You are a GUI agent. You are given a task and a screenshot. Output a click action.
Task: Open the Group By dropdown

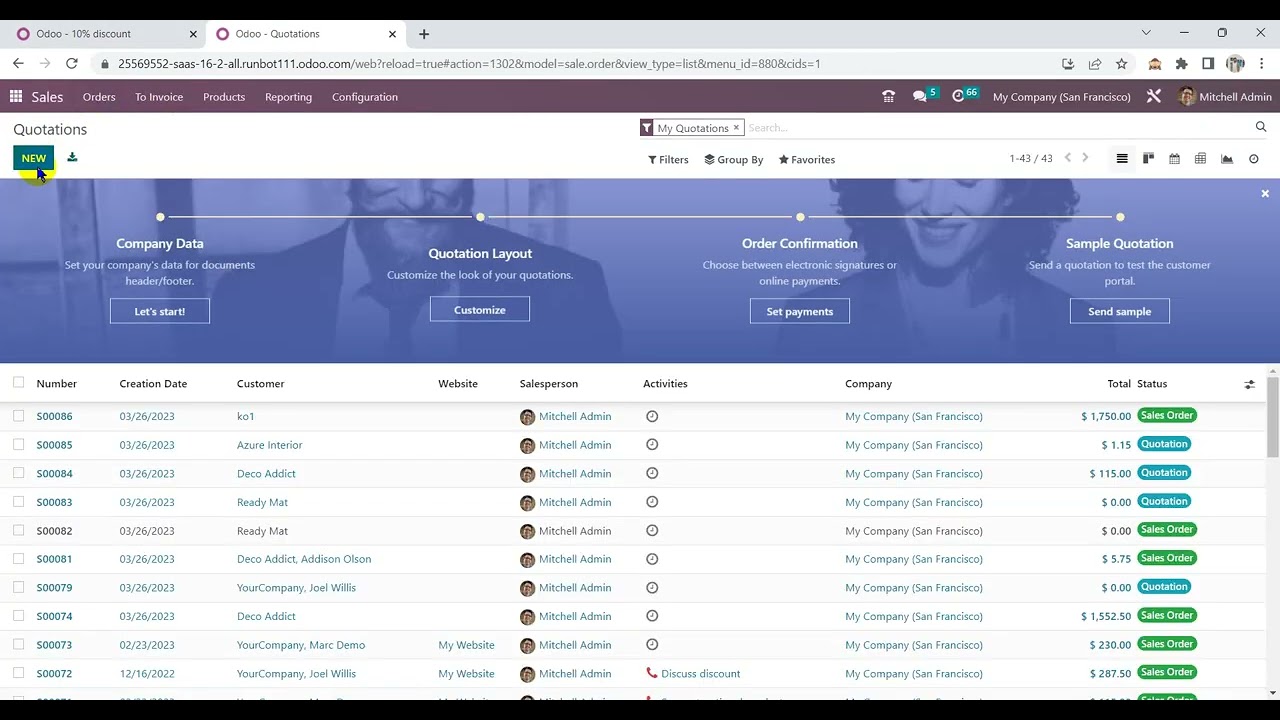point(734,159)
